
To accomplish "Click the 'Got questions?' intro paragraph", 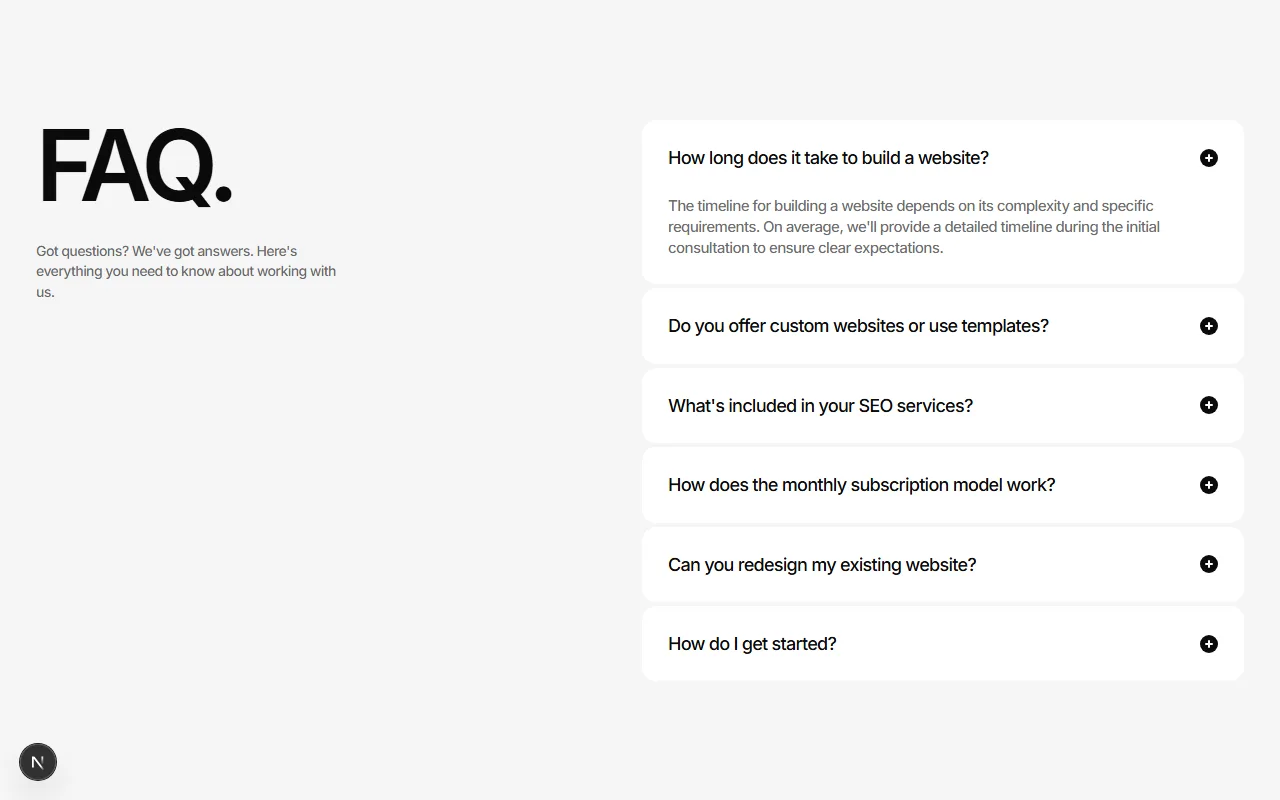I will [x=186, y=271].
